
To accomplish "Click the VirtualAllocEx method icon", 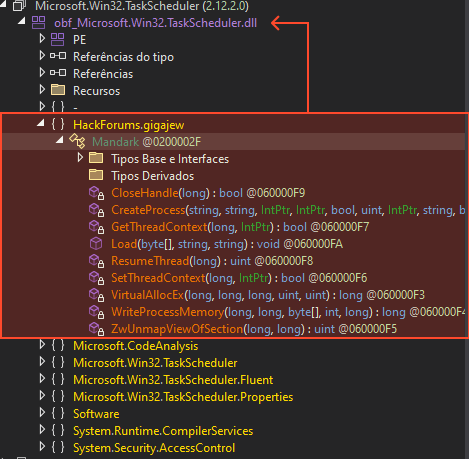I will pyautogui.click(x=97, y=295).
